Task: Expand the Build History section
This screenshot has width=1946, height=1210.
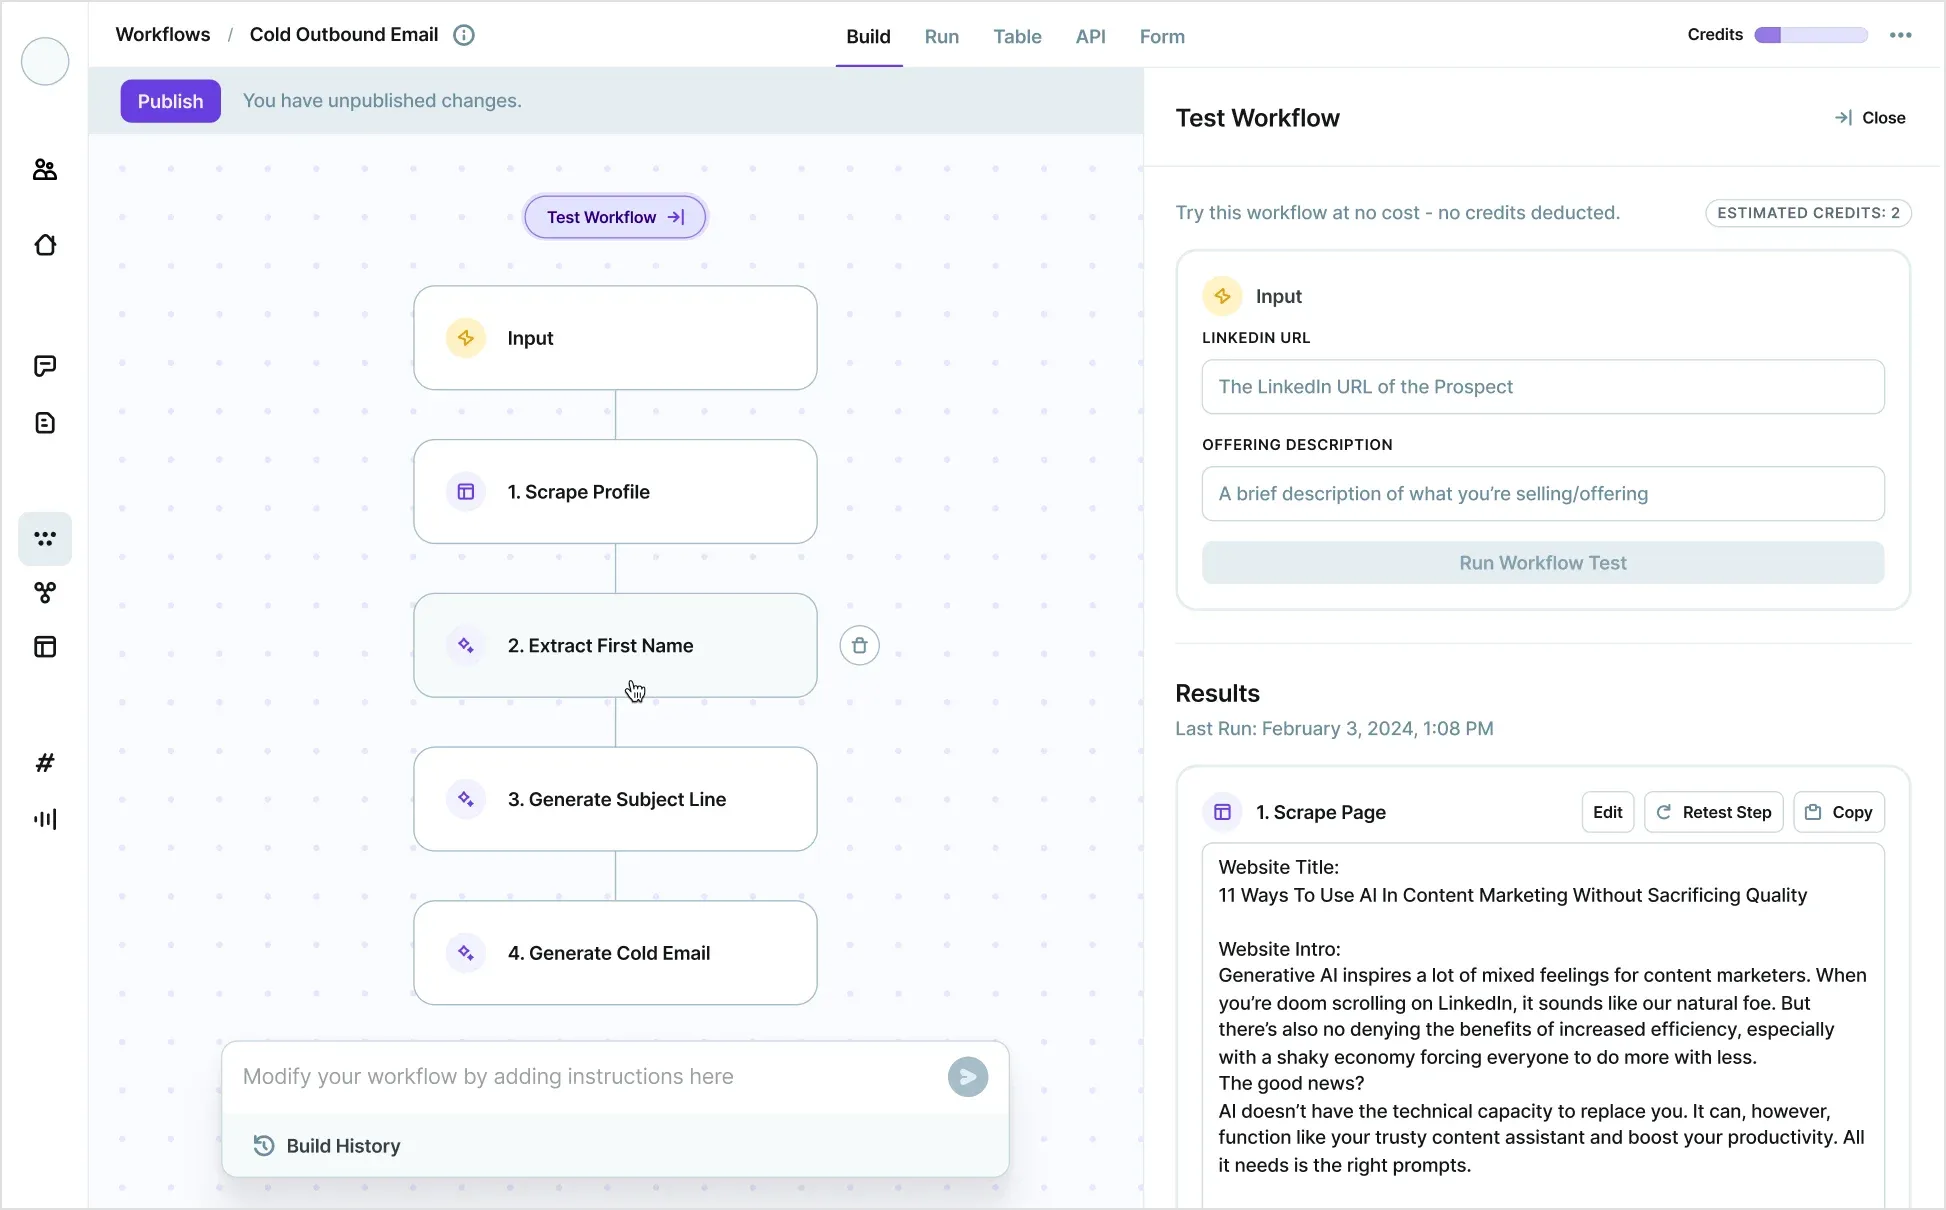Action: 343,1144
